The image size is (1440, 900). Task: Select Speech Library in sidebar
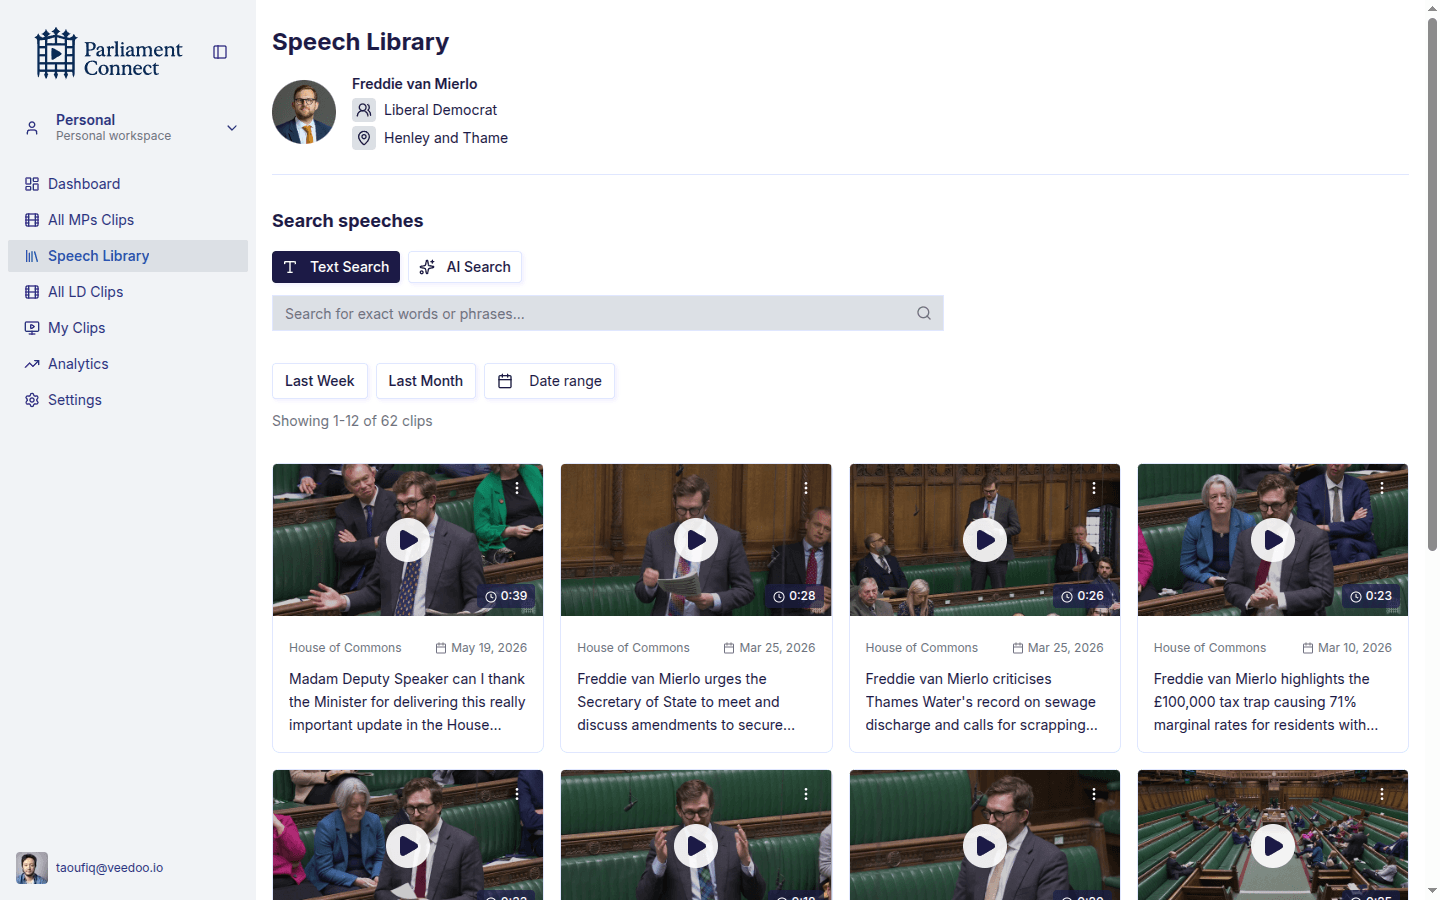(128, 256)
